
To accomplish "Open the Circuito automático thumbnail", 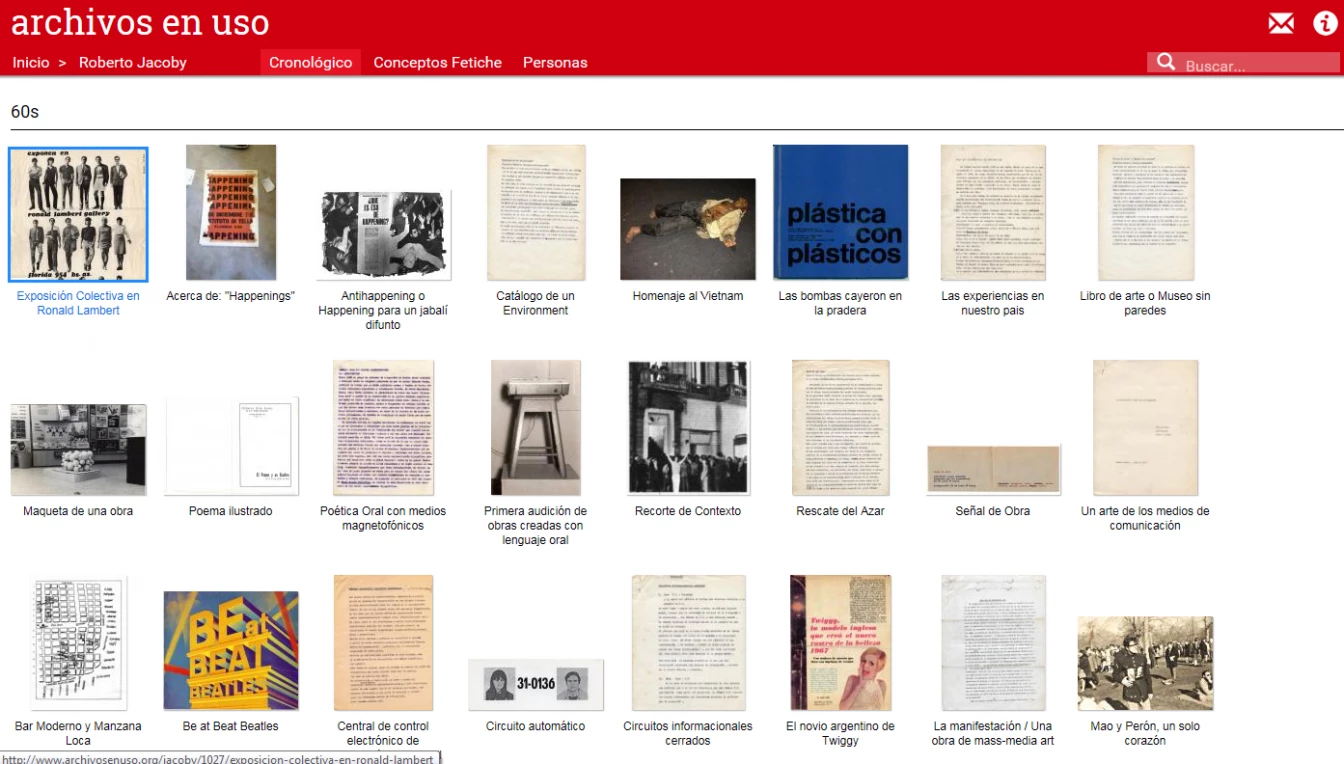I will click(535, 684).
